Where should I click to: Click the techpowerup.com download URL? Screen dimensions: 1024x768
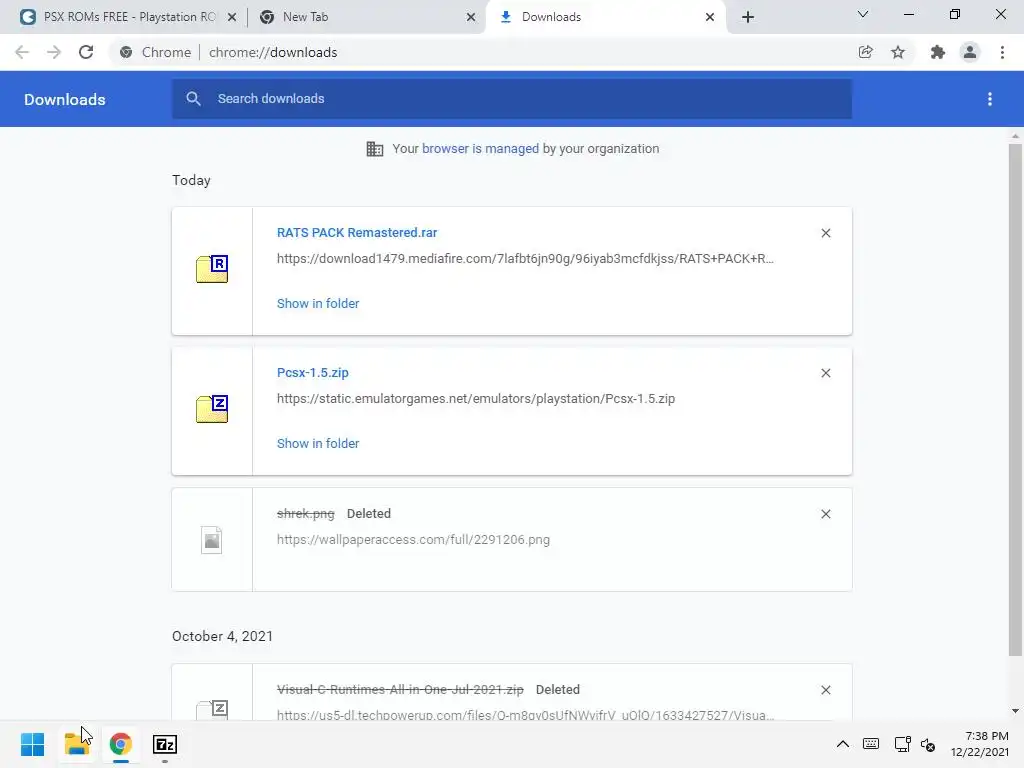point(525,715)
